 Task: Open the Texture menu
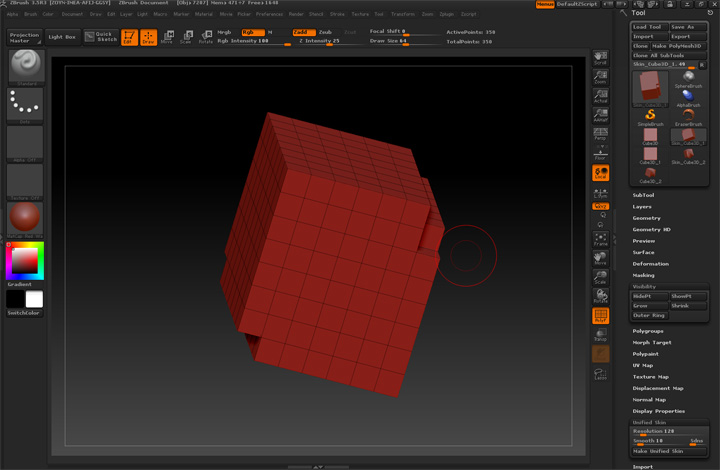click(x=360, y=15)
